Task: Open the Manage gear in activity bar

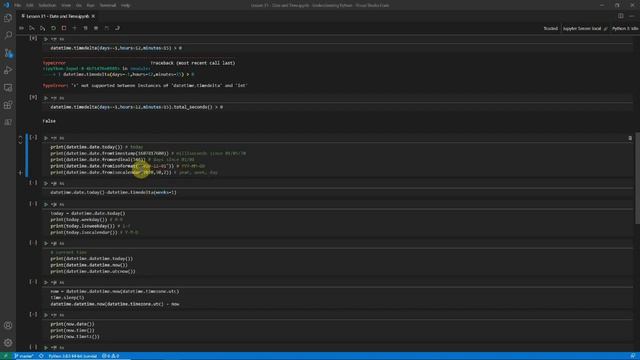Action: pos(8,343)
